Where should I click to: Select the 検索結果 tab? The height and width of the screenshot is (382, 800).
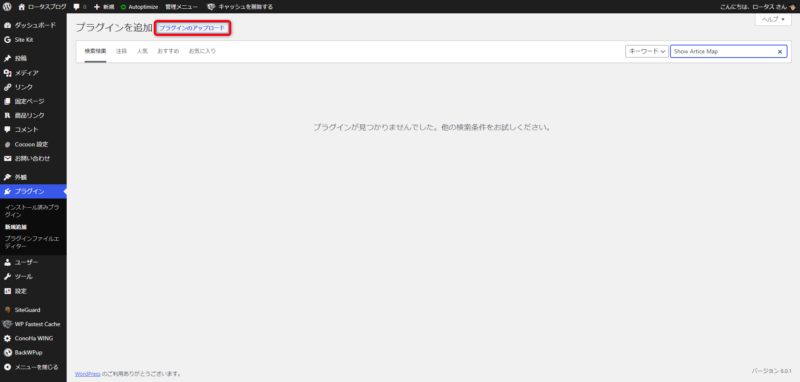95,52
